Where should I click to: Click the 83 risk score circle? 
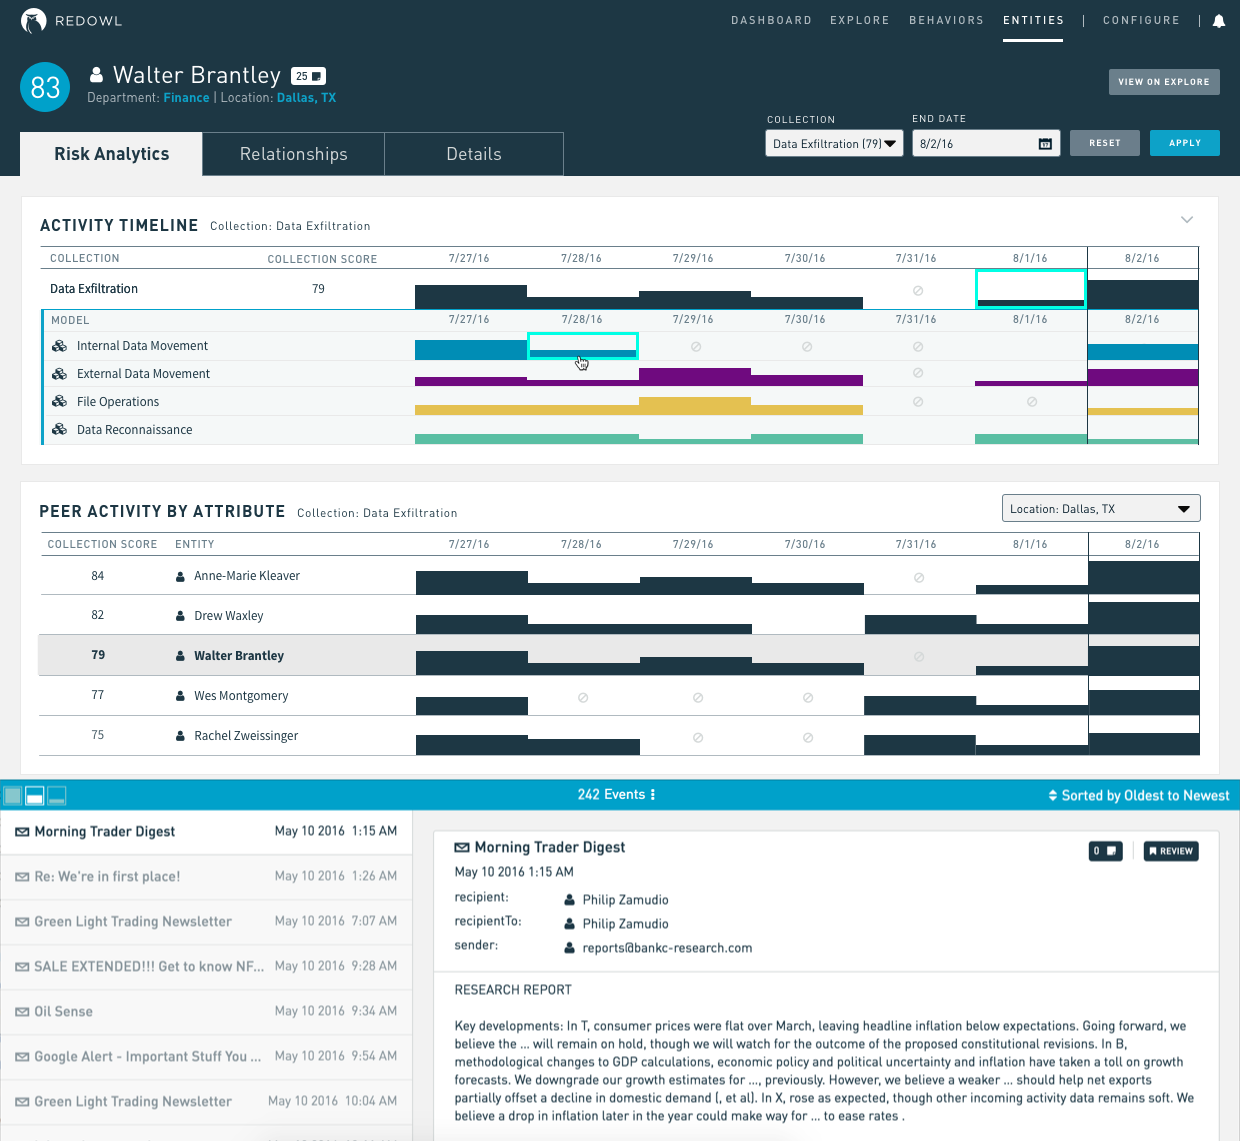pos(45,87)
